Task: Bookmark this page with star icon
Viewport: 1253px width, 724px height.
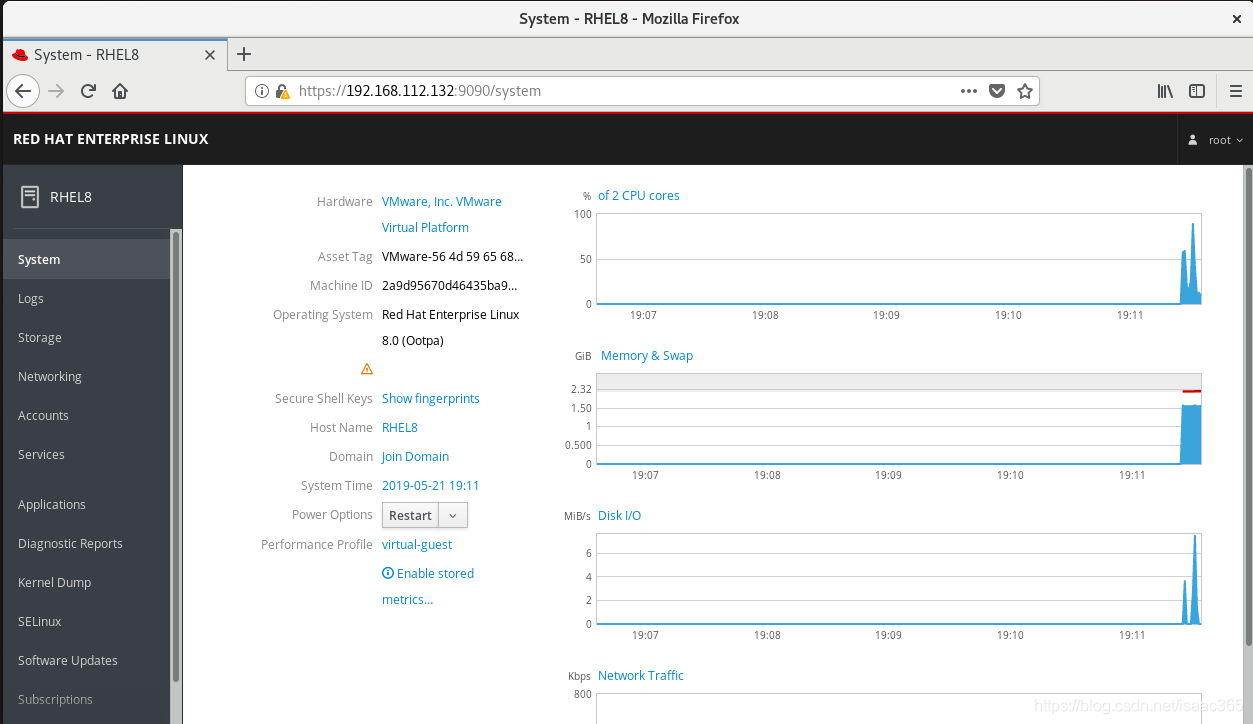Action: pos(1025,91)
